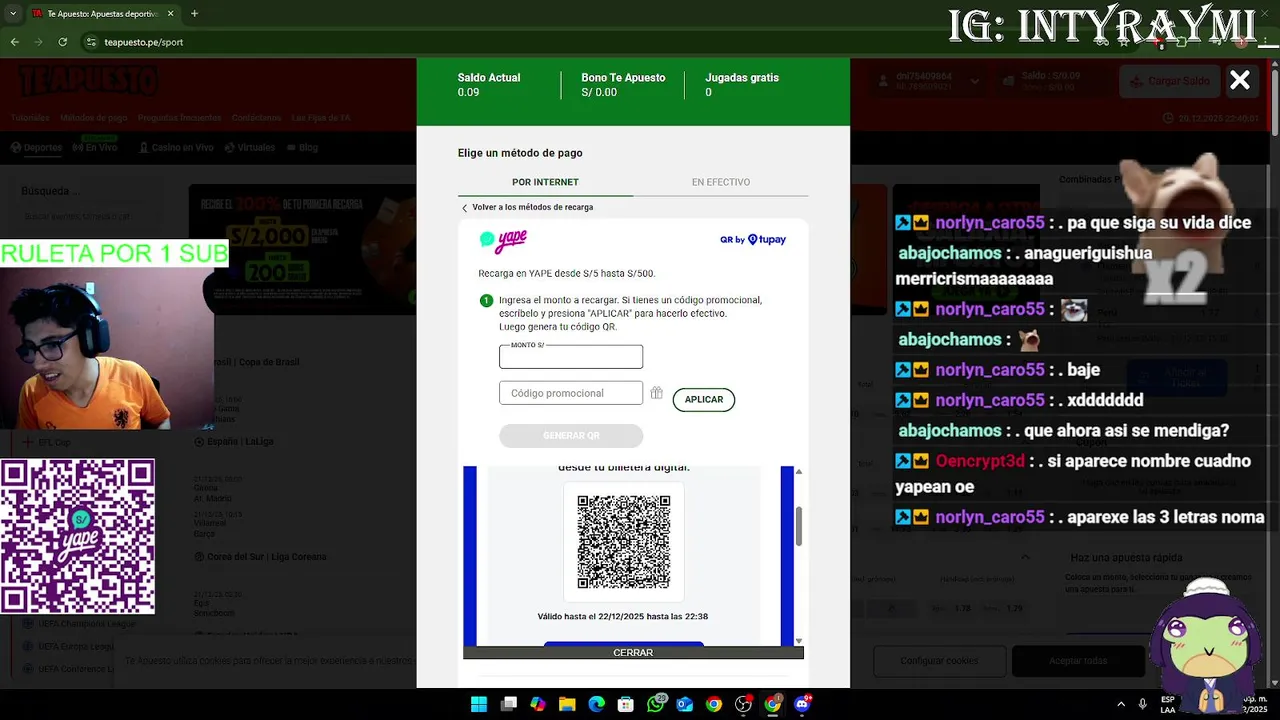1280x720 pixels.
Task: Click the gift icon beside promo code
Action: (x=656, y=393)
